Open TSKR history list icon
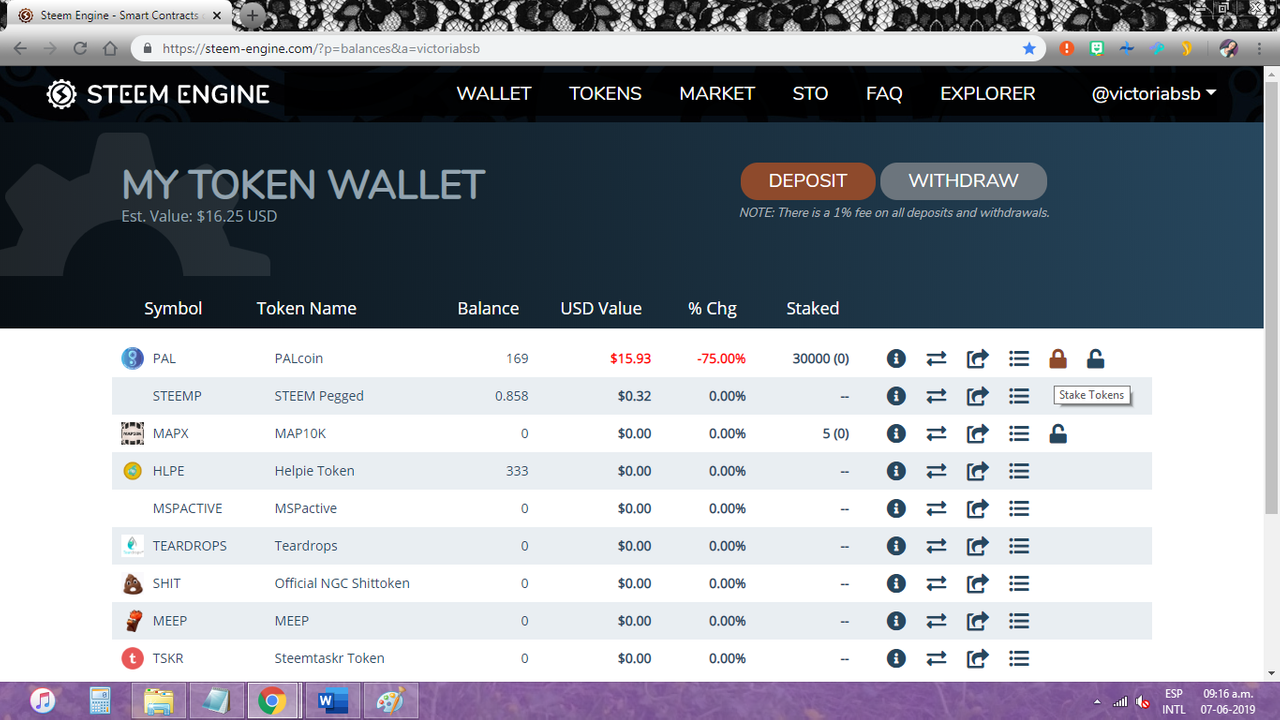 coord(1018,658)
